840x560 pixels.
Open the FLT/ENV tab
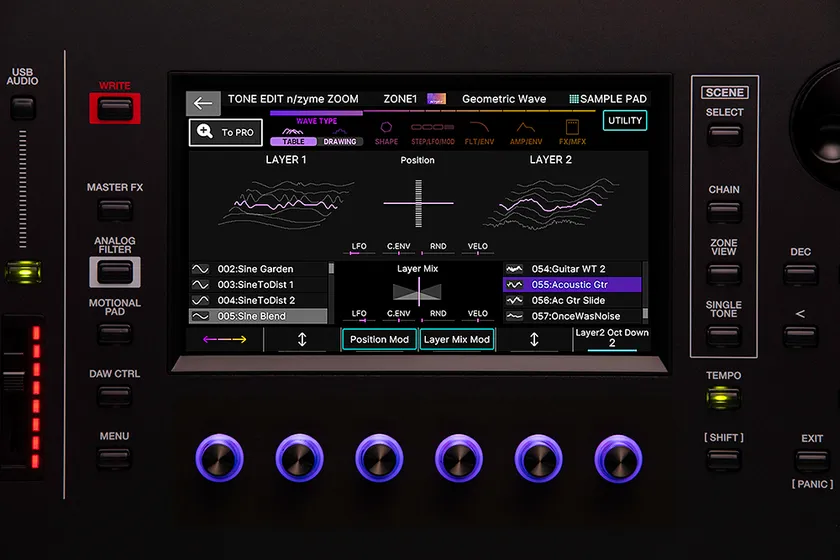coord(479,133)
